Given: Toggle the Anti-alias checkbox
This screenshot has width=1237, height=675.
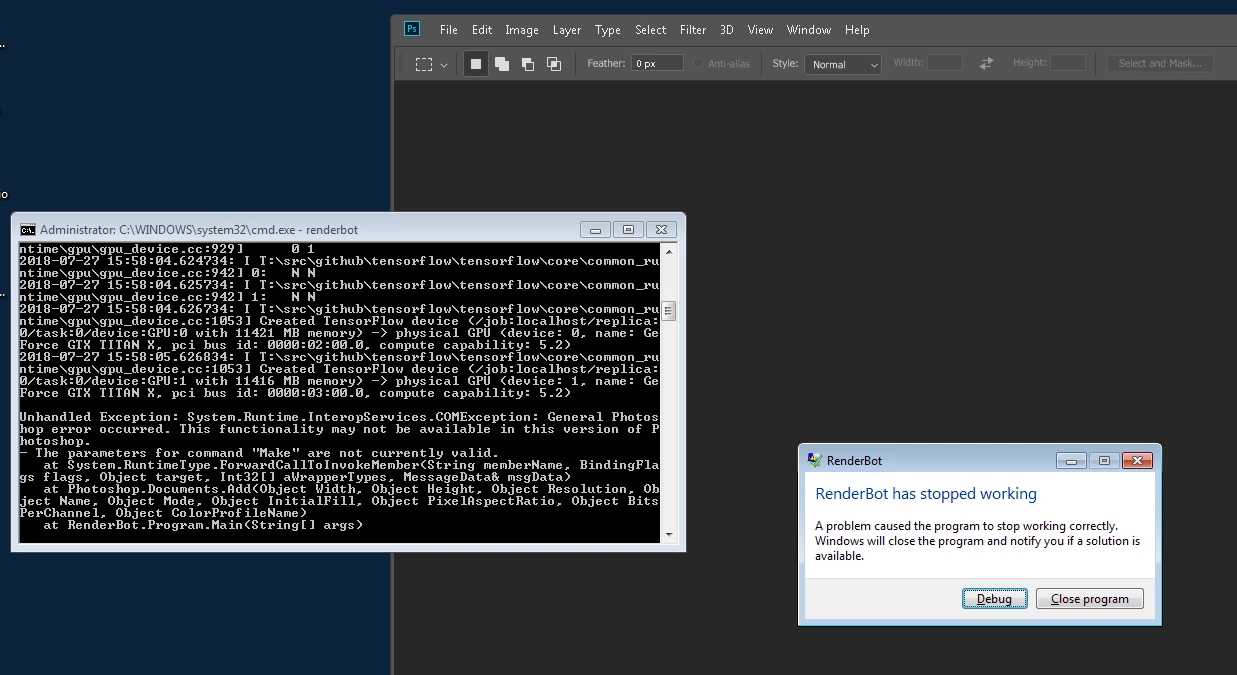Looking at the screenshot, I should pos(698,64).
